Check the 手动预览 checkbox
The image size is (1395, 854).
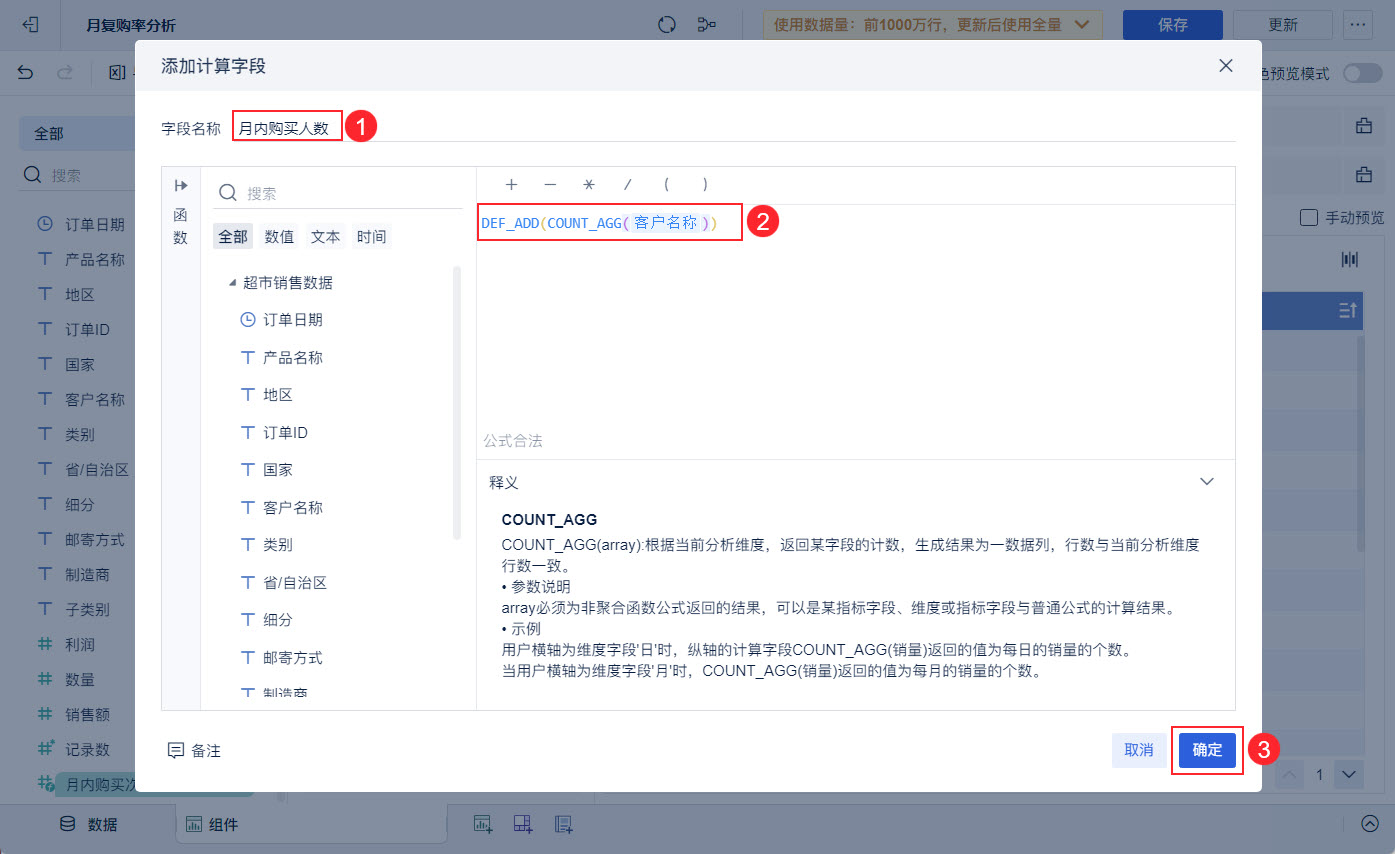point(1308,217)
